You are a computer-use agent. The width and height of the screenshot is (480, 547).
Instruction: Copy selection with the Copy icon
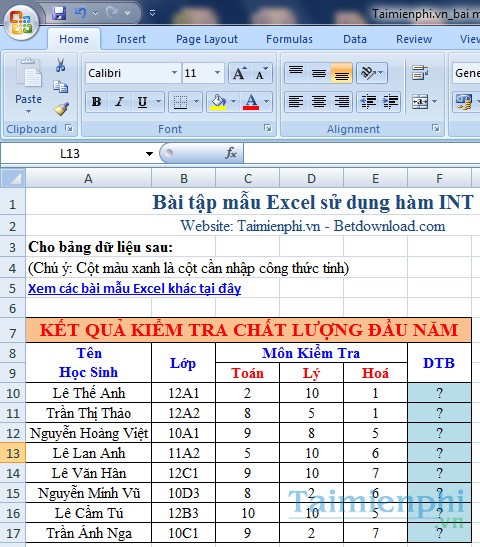coord(61,87)
